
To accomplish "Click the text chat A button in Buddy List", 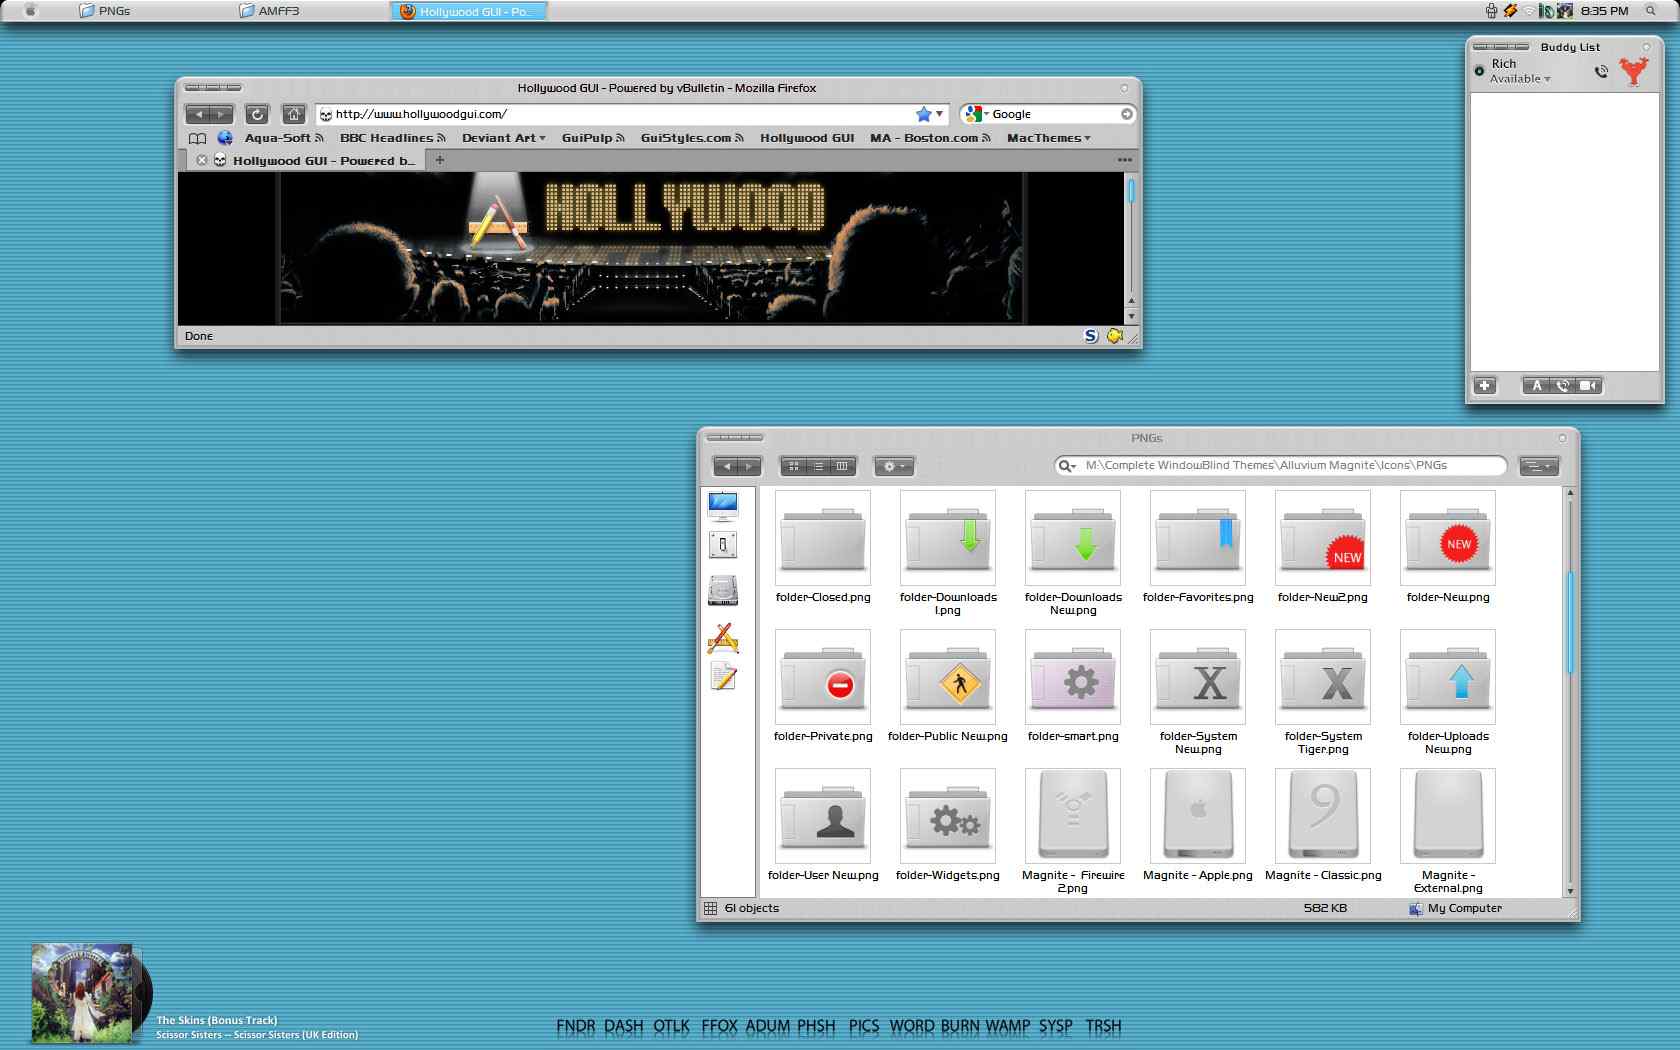I will coord(1536,386).
